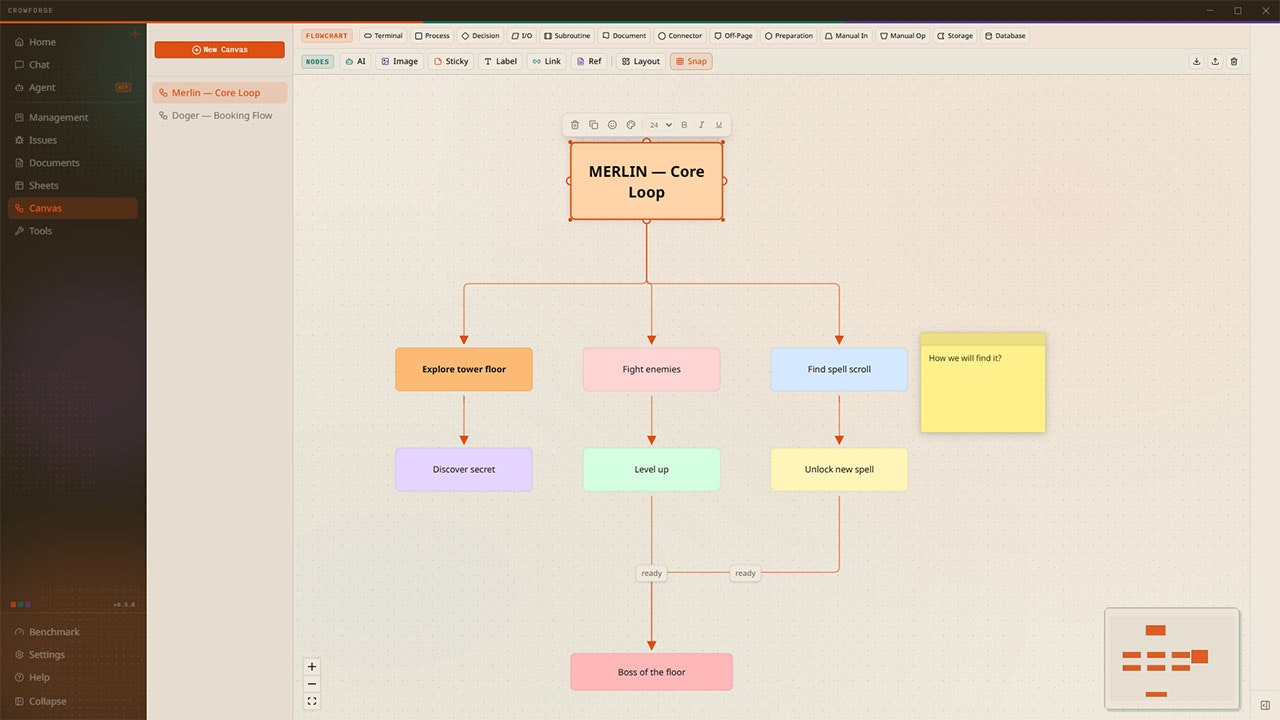Add an Off-Page flowchart shape
Image resolution: width=1280 pixels, height=720 pixels.
(733, 36)
